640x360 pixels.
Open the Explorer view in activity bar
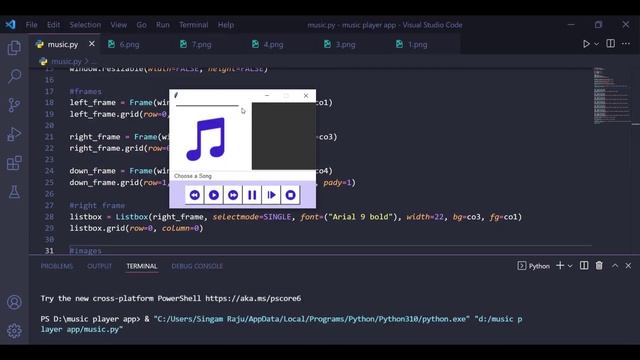14,48
